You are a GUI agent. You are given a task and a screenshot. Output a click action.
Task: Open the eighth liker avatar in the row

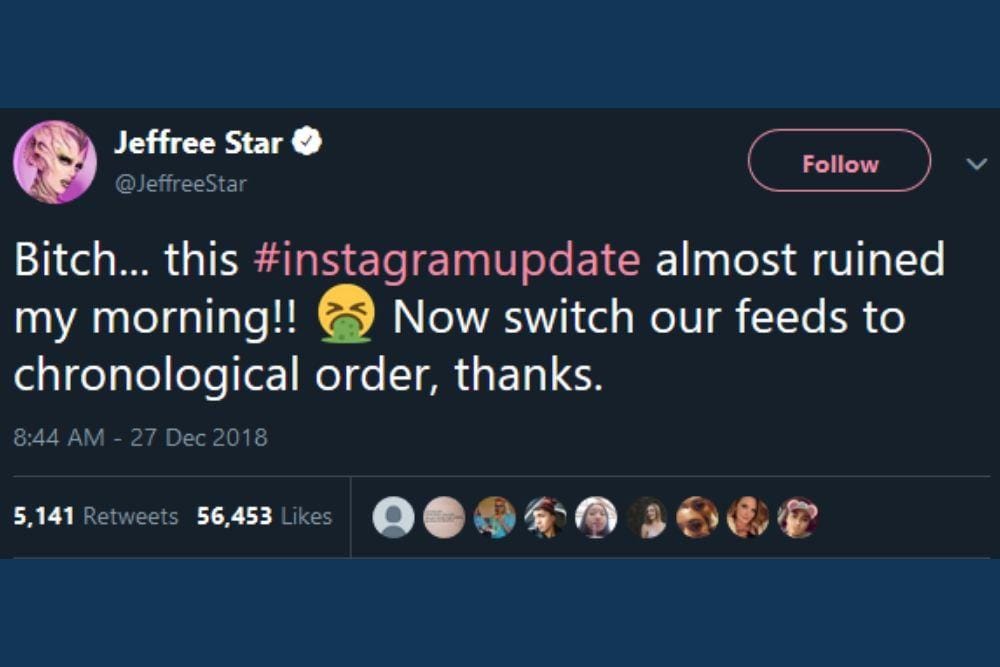[748, 517]
